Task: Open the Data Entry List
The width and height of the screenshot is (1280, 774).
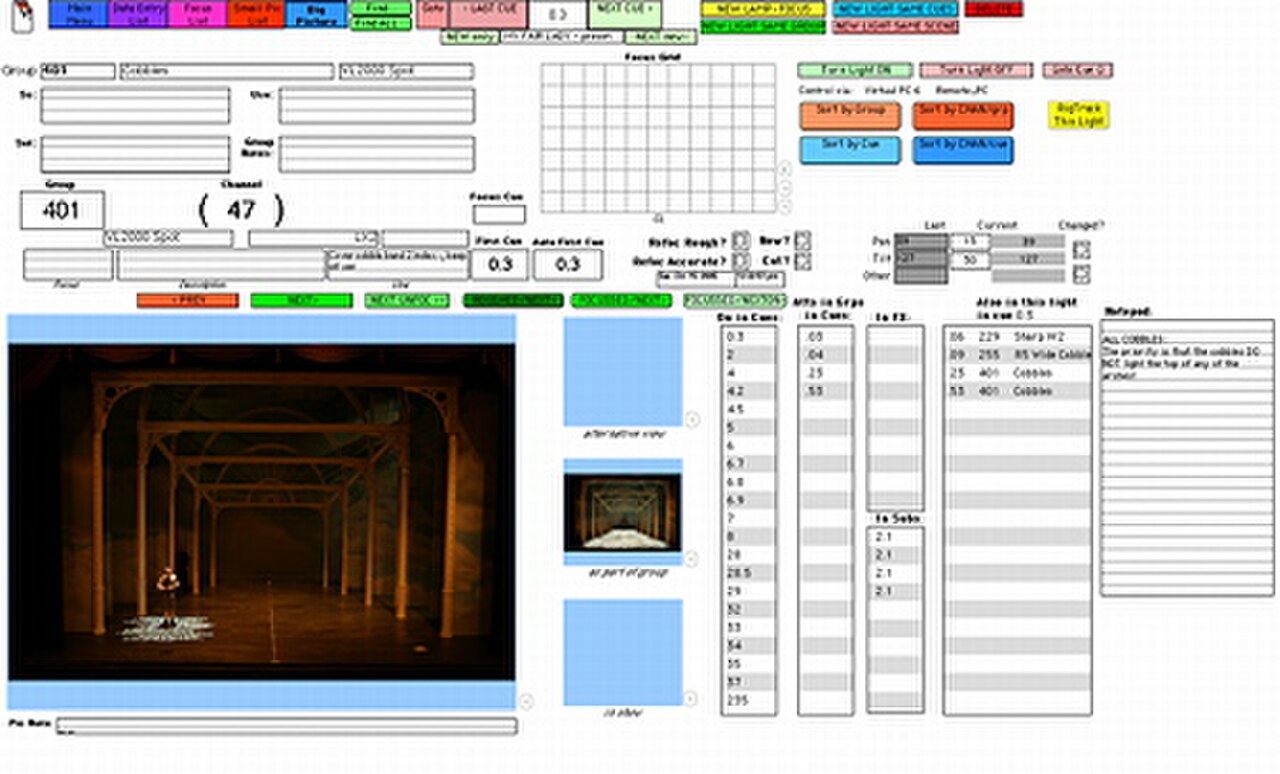Action: click(x=137, y=13)
